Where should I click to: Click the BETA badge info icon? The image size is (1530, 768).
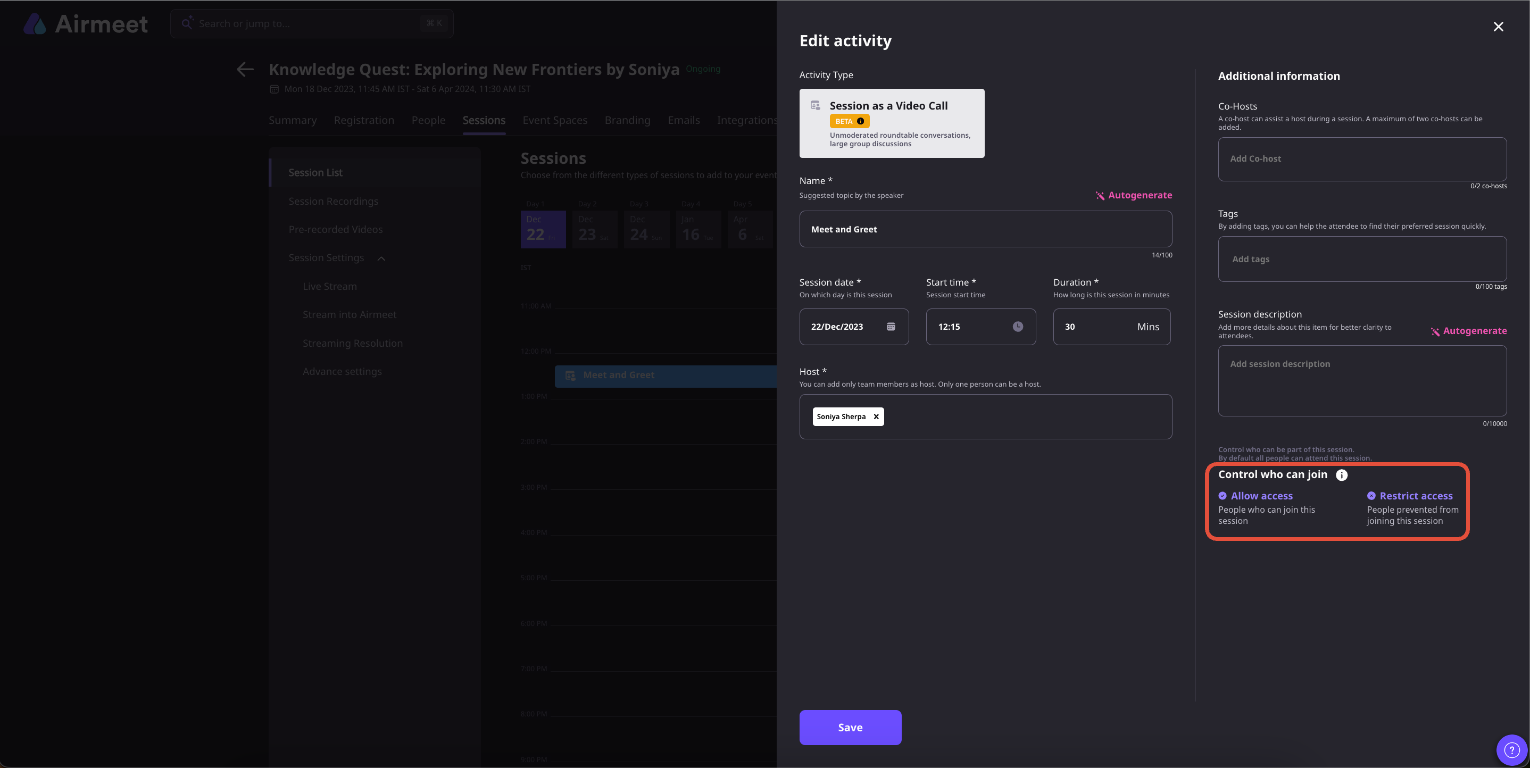860,121
